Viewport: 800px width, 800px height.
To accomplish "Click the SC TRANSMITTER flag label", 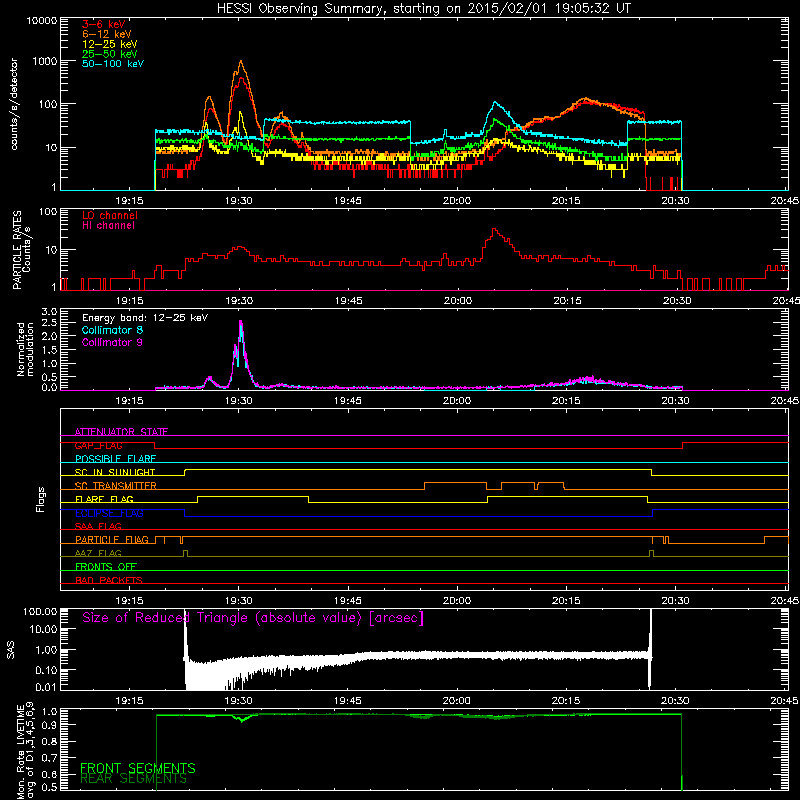I will (x=116, y=486).
